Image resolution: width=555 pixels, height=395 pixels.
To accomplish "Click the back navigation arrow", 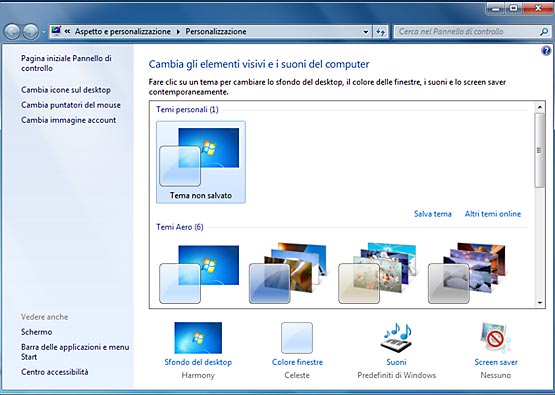I will (x=12, y=32).
